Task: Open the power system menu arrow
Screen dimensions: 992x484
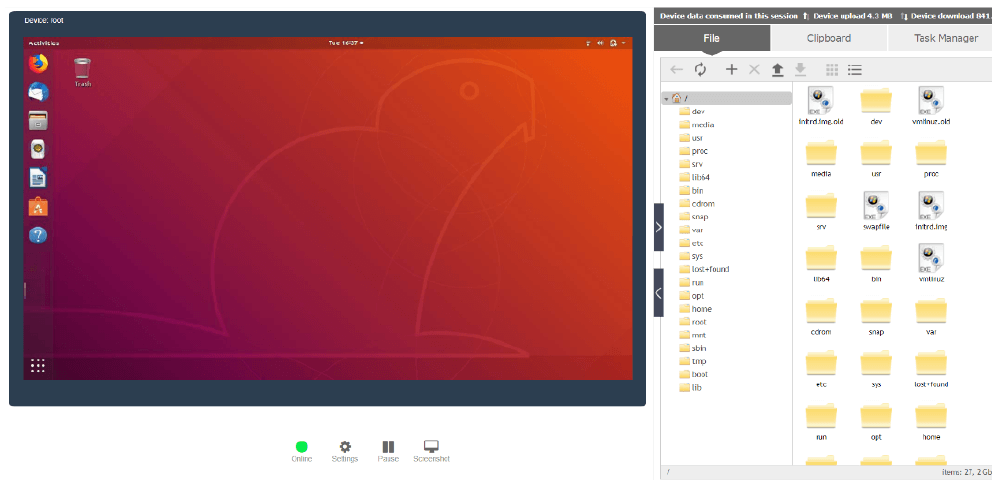Action: [x=623, y=43]
